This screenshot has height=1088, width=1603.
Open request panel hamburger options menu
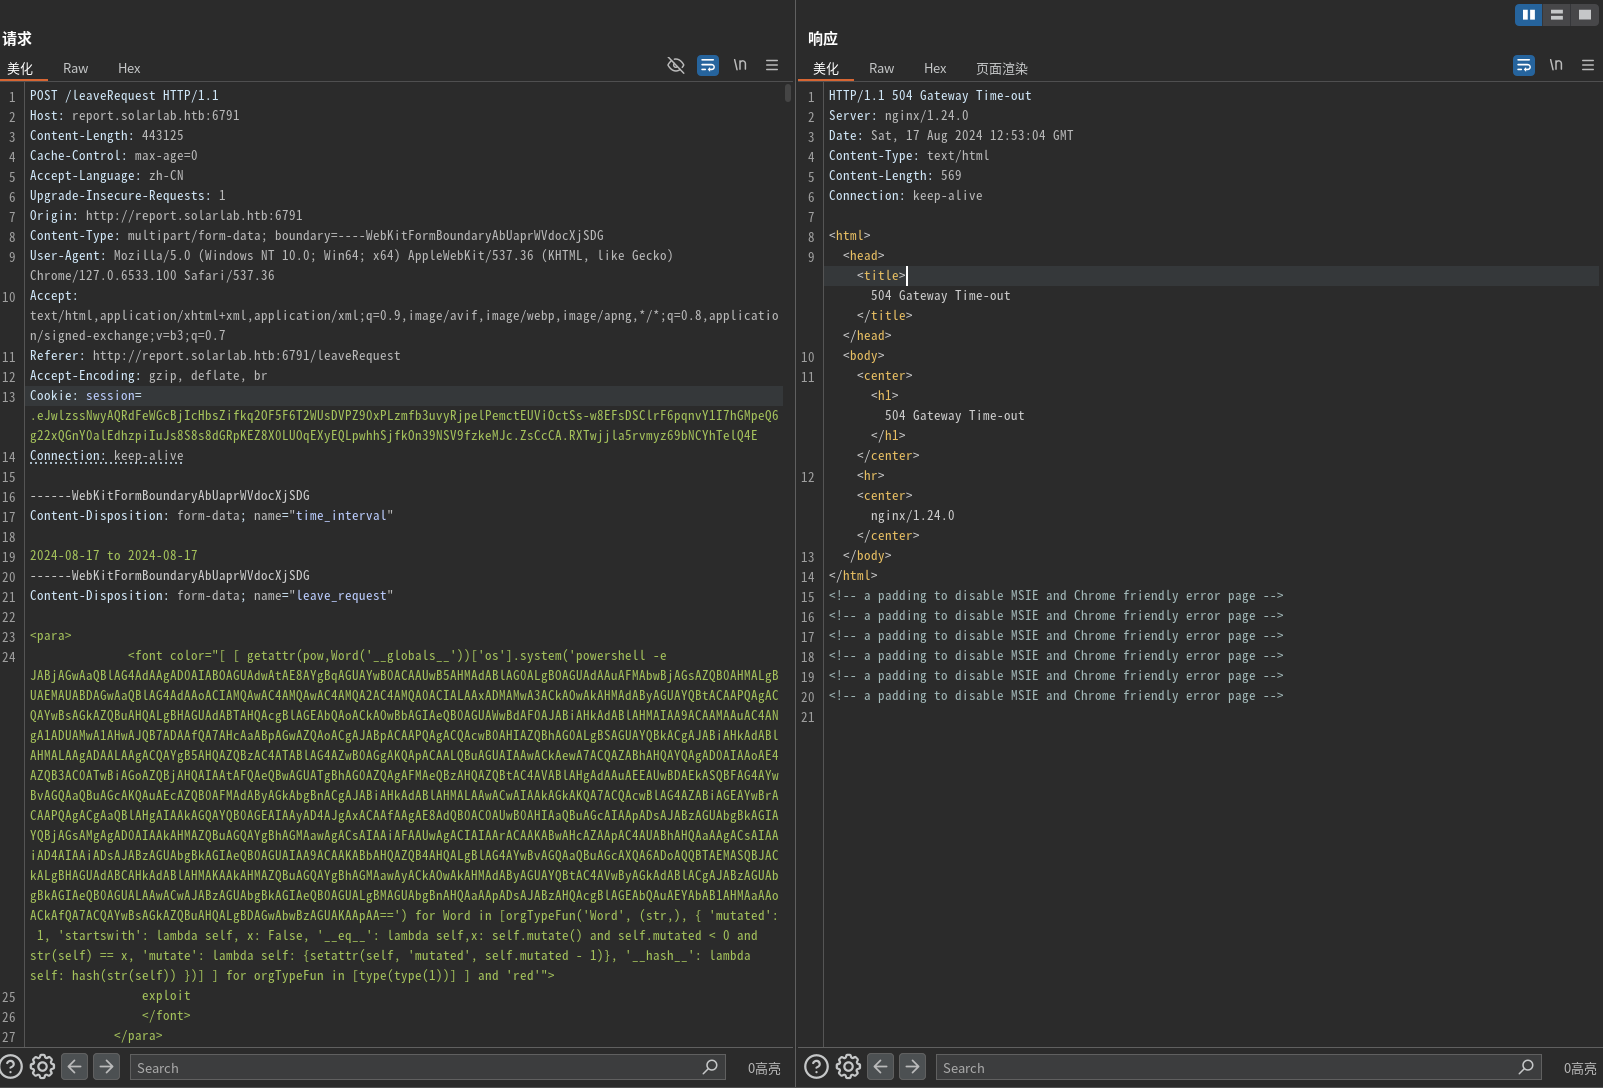click(x=772, y=65)
